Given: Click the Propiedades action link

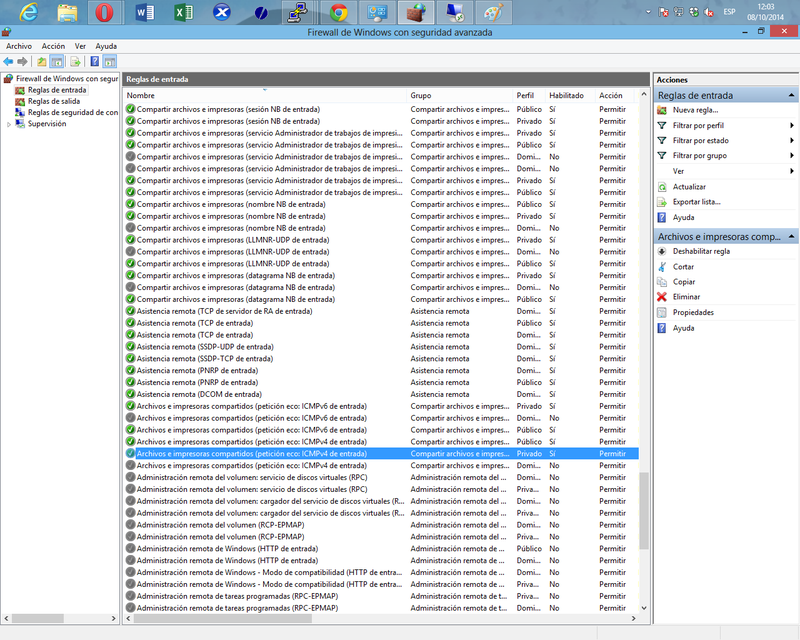Looking at the screenshot, I should point(693,312).
